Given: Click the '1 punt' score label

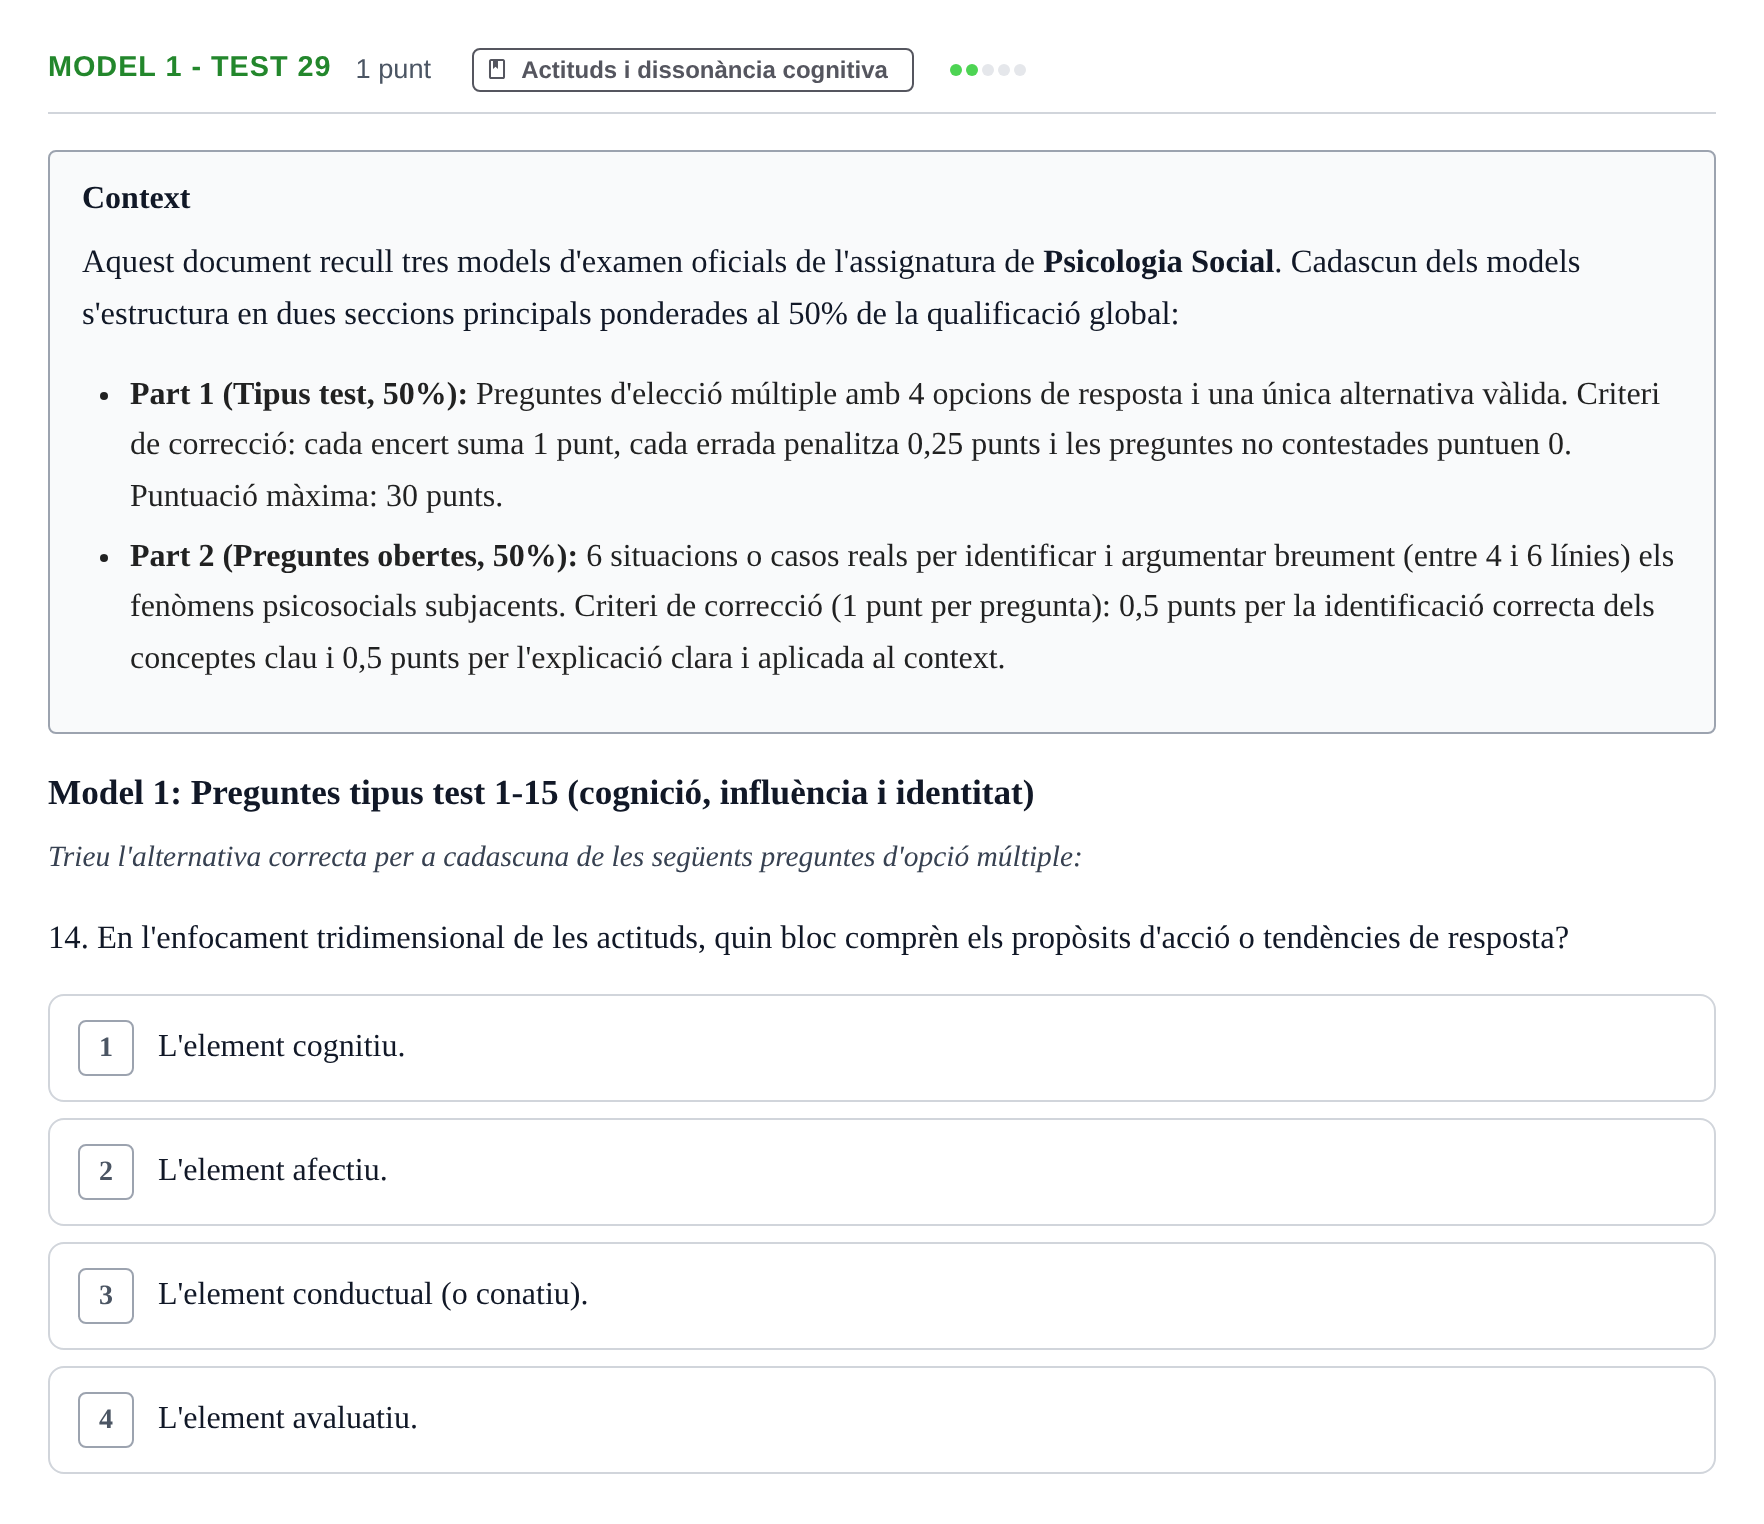Looking at the screenshot, I should (x=393, y=69).
